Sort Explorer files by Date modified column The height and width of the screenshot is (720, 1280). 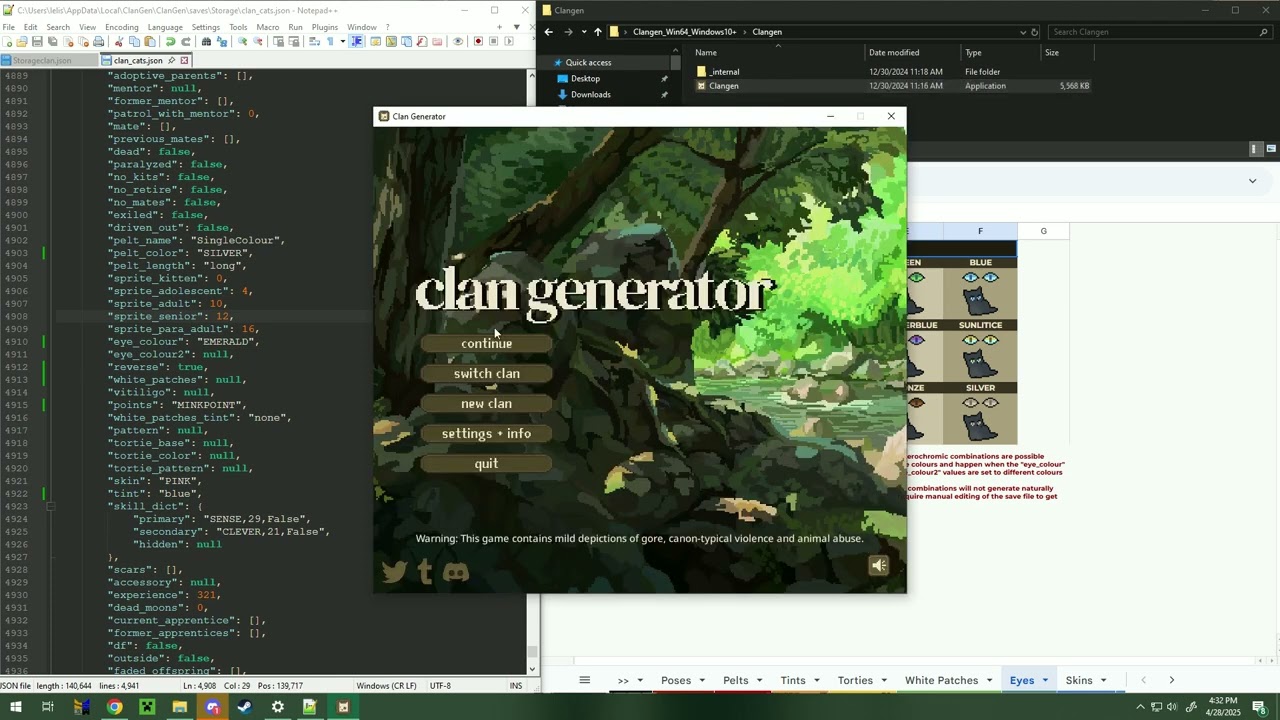893,52
